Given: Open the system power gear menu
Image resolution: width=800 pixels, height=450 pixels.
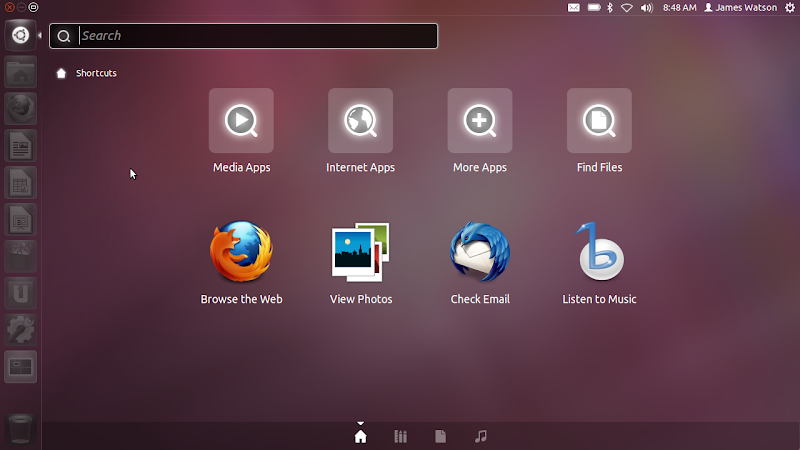Looking at the screenshot, I should tap(790, 7).
